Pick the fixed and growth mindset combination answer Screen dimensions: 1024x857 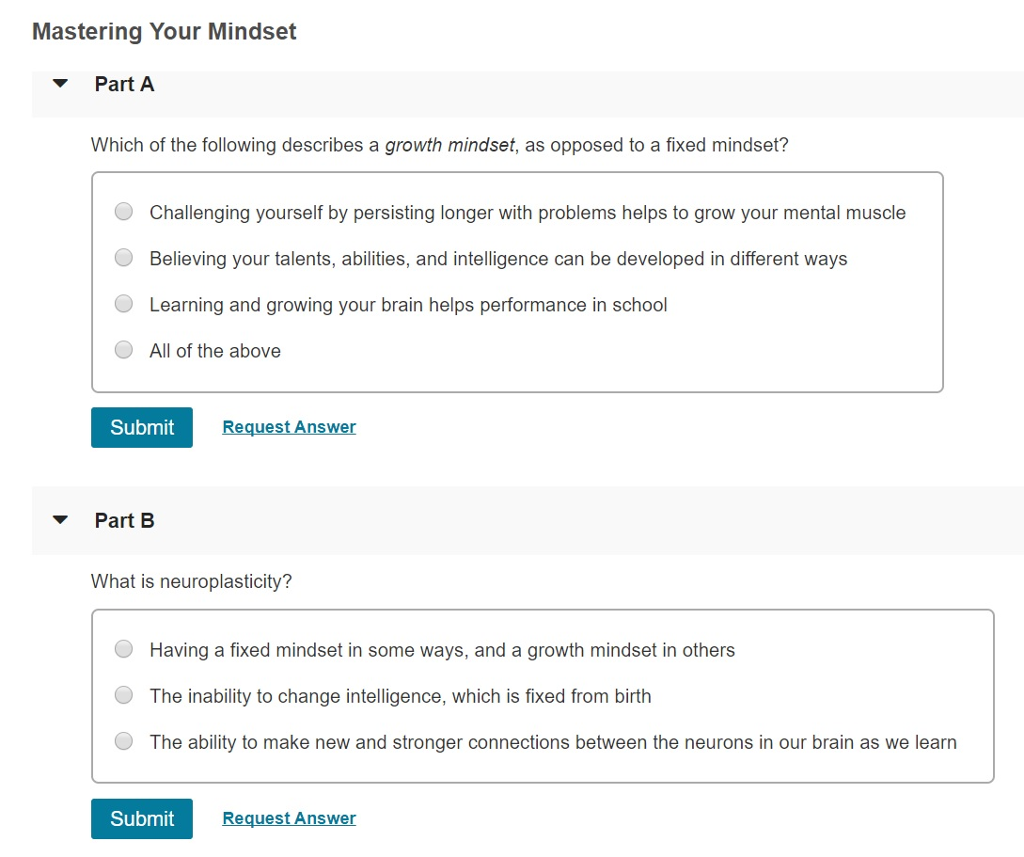[123, 648]
